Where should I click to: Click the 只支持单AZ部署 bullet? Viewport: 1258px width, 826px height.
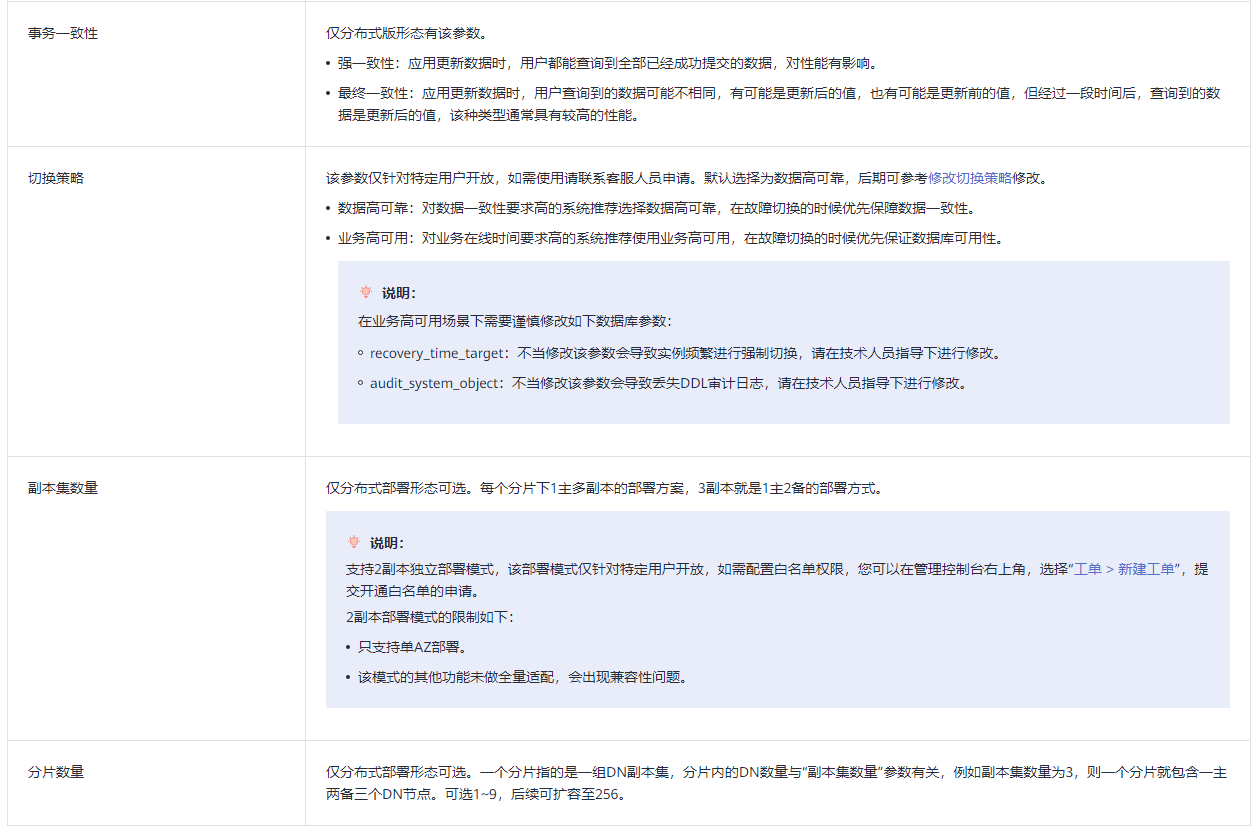[x=412, y=647]
